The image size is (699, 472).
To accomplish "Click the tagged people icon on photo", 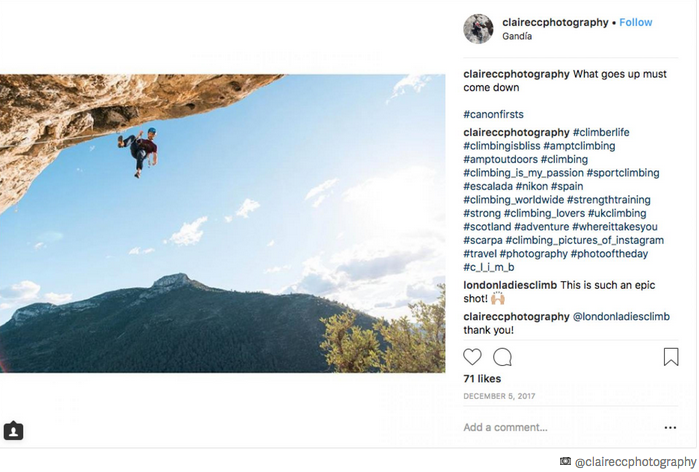I will tap(13, 431).
